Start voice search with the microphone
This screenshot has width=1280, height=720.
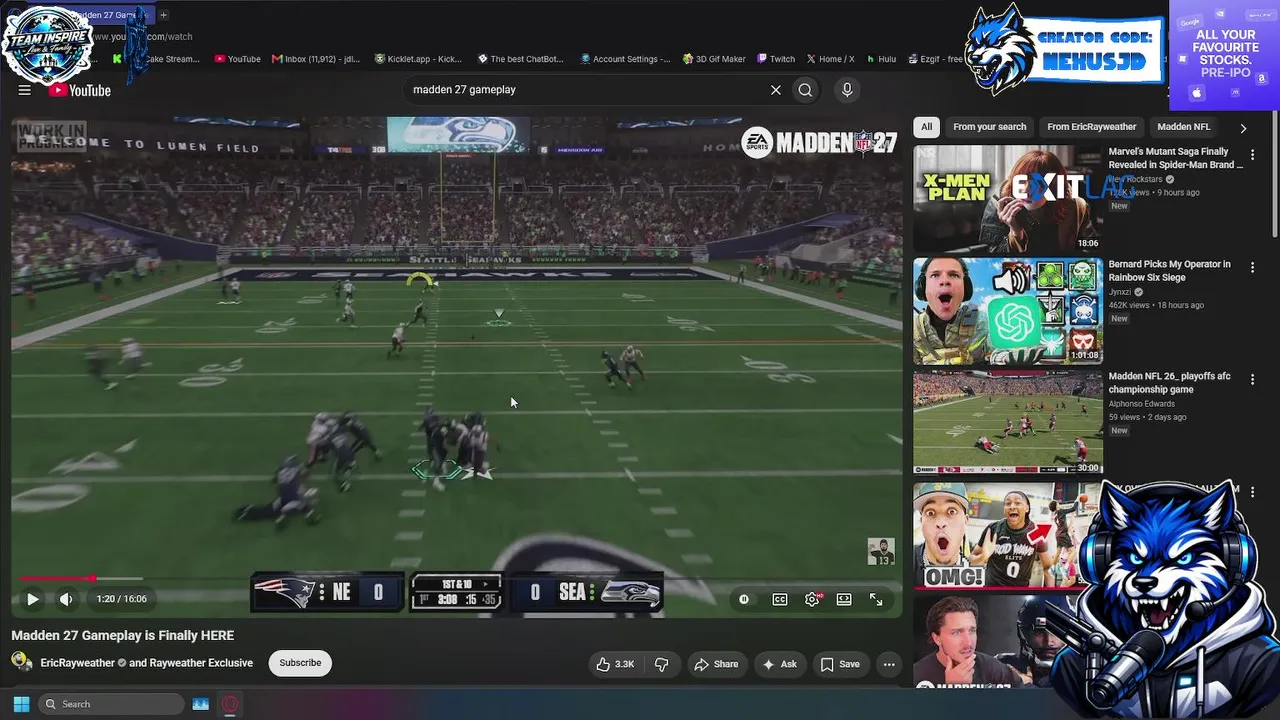847,90
